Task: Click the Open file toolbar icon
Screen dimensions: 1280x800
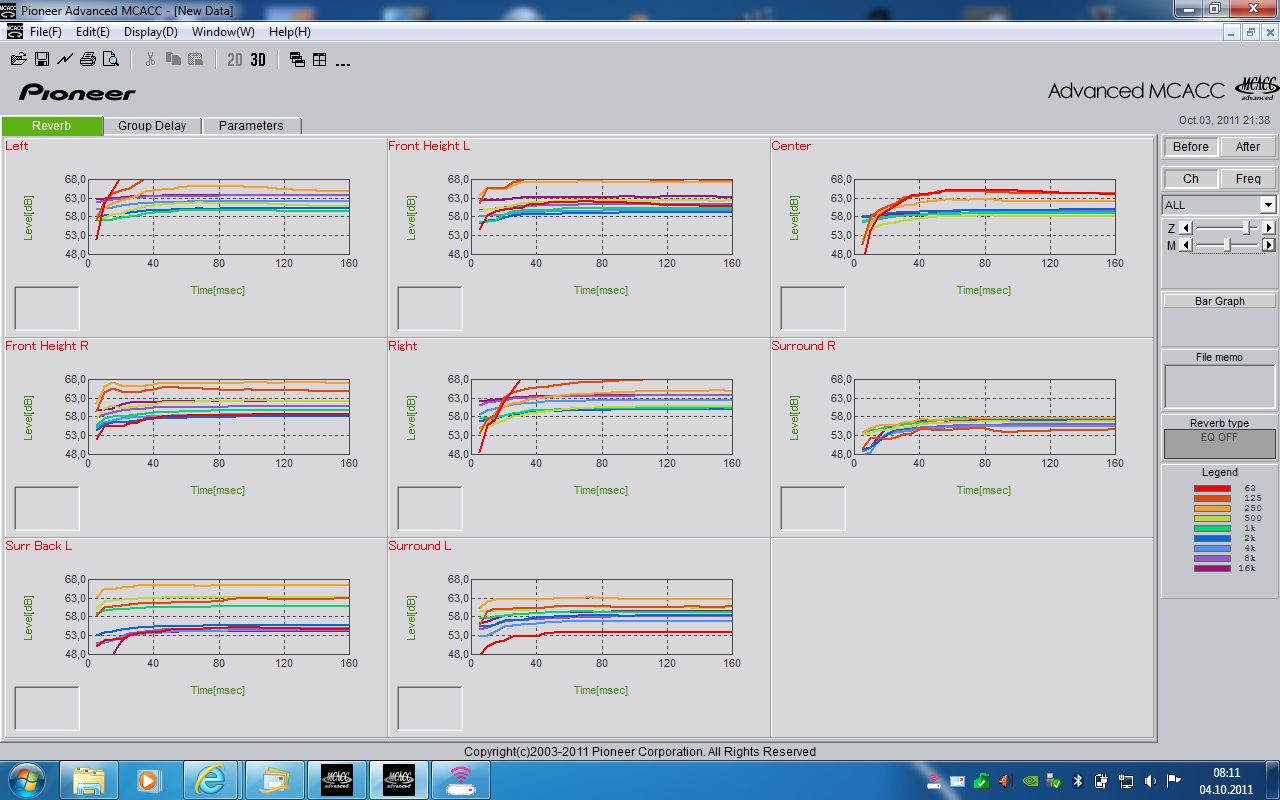Action: click(18, 60)
